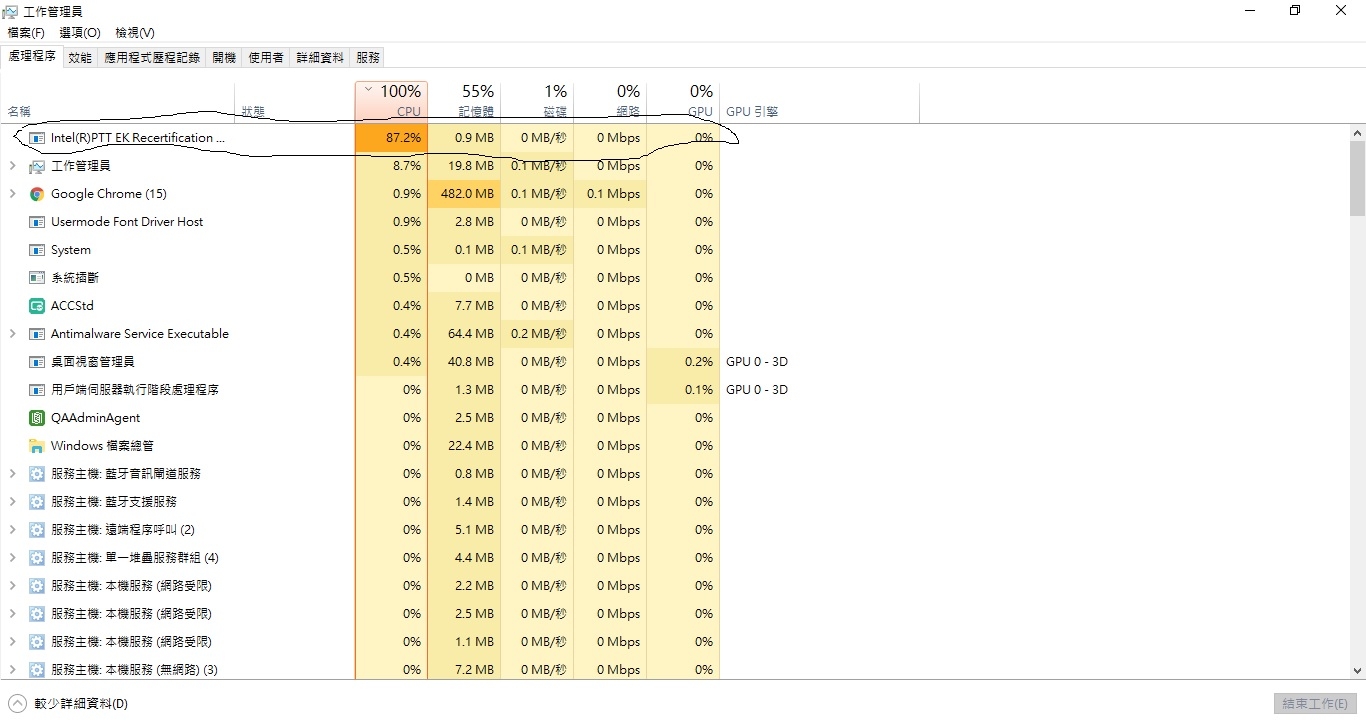Screen dimensions: 1366x728
Task: Select the 處理程序 tab
Action: pos(32,57)
